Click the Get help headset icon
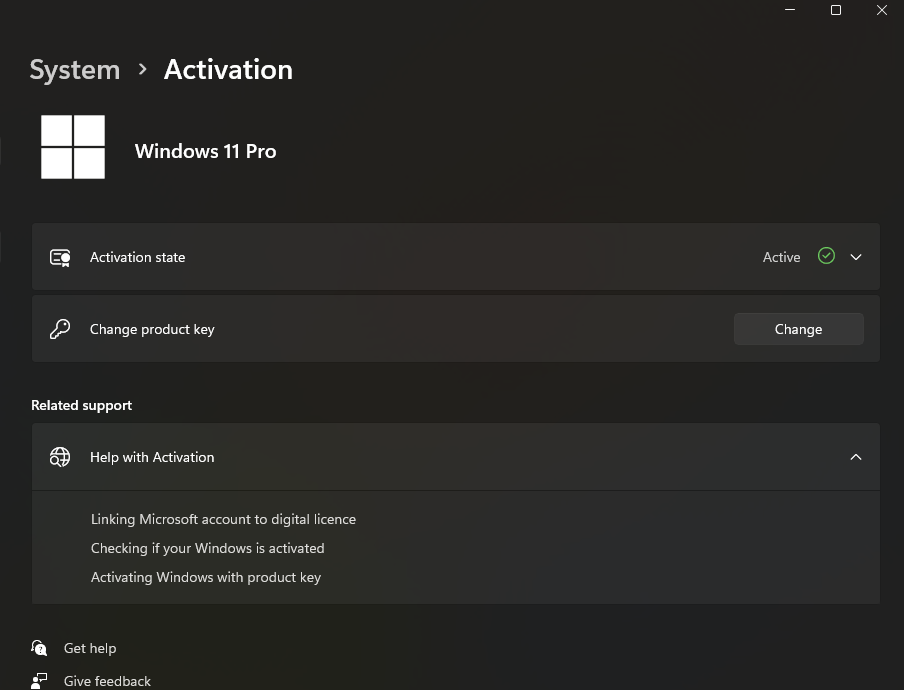The width and height of the screenshot is (904, 690). 39,648
